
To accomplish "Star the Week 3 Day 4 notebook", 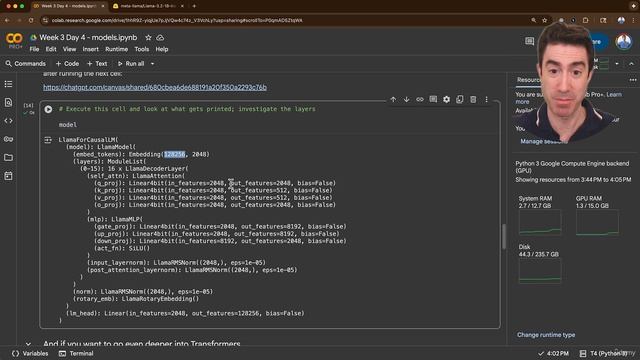I will (x=148, y=38).
